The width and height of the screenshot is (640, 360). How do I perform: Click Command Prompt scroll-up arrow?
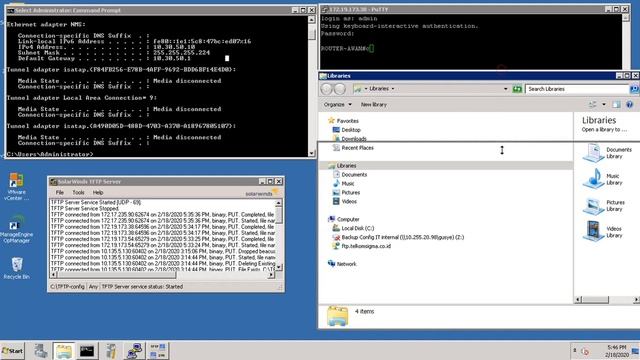(311, 19)
